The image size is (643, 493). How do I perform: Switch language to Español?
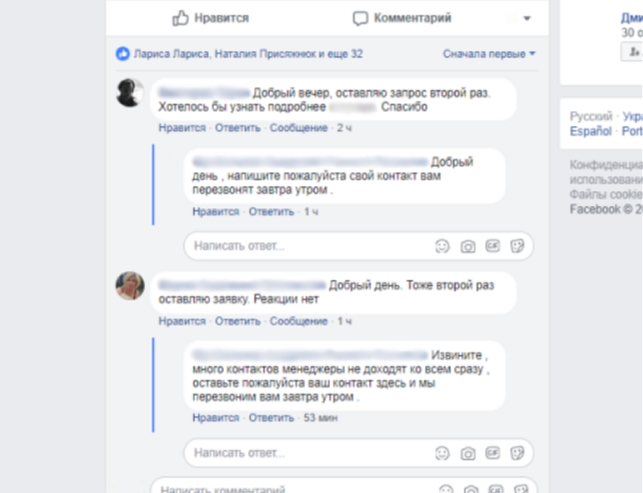pyautogui.click(x=591, y=131)
